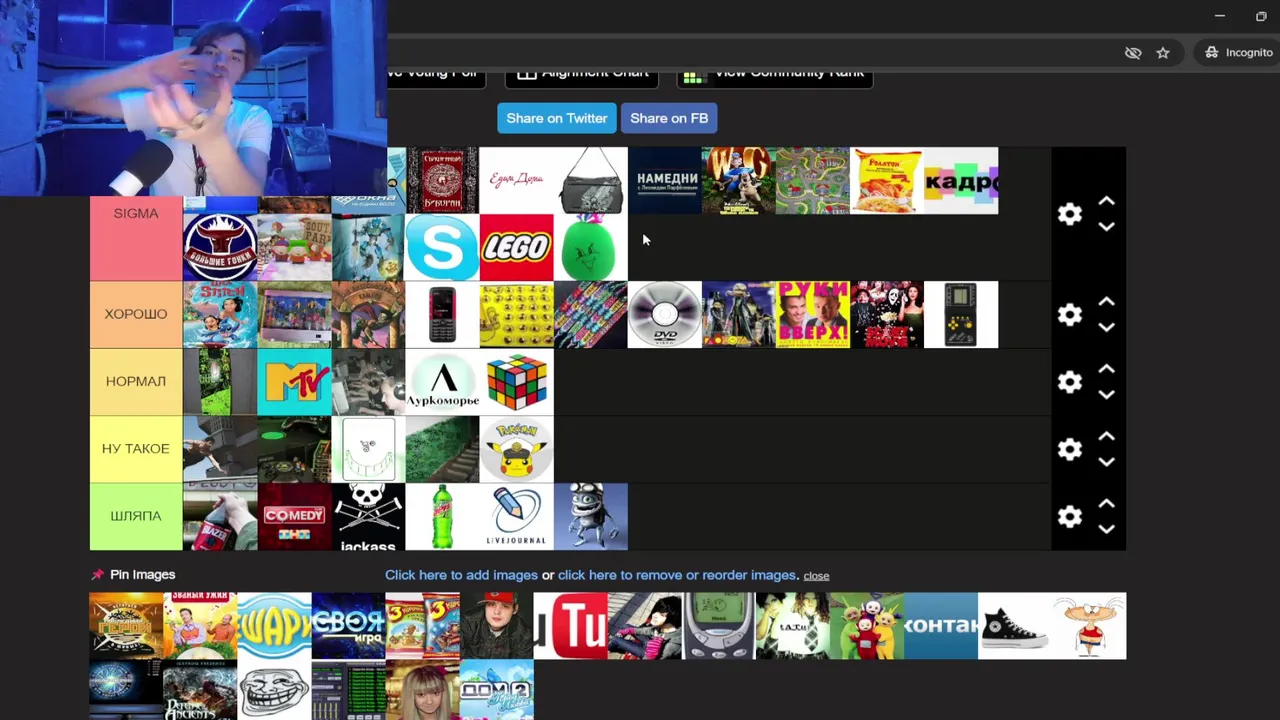Select the green ШЛЯПА tier label

pyautogui.click(x=136, y=516)
